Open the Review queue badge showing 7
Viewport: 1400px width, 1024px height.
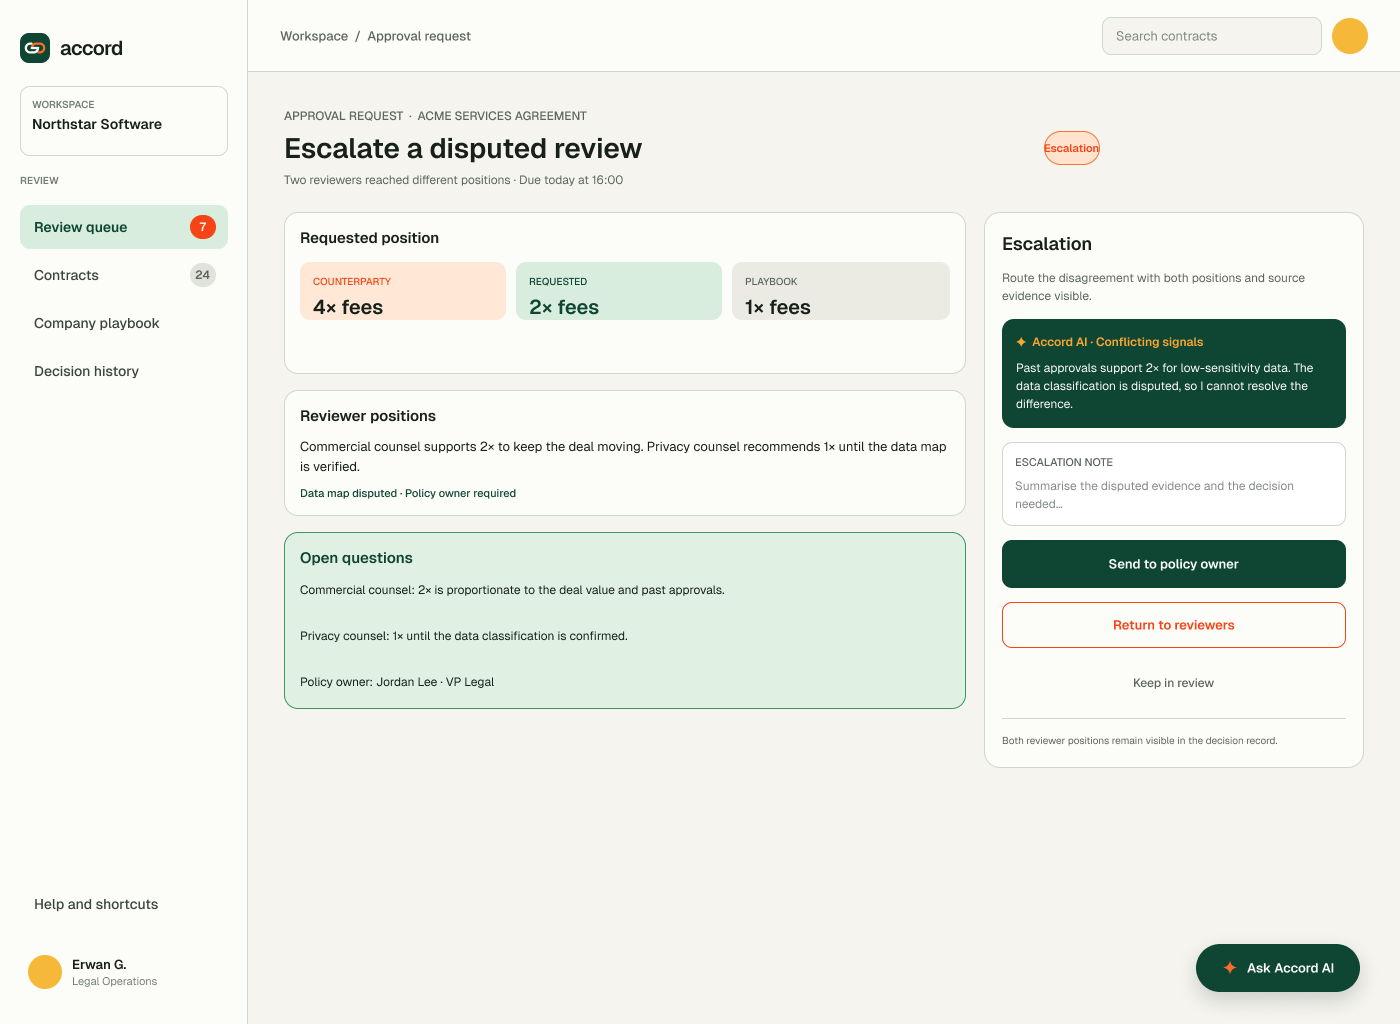point(203,227)
